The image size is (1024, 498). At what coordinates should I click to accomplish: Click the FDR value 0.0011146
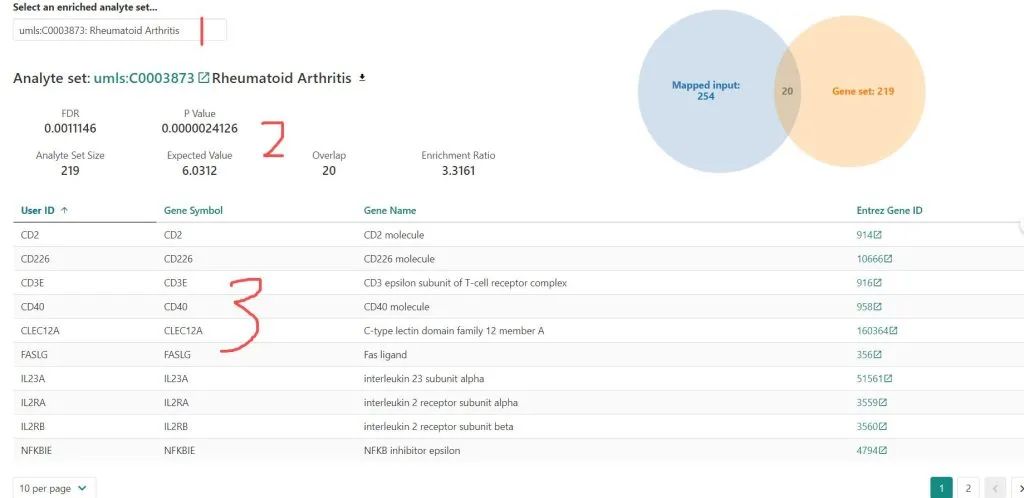point(70,129)
